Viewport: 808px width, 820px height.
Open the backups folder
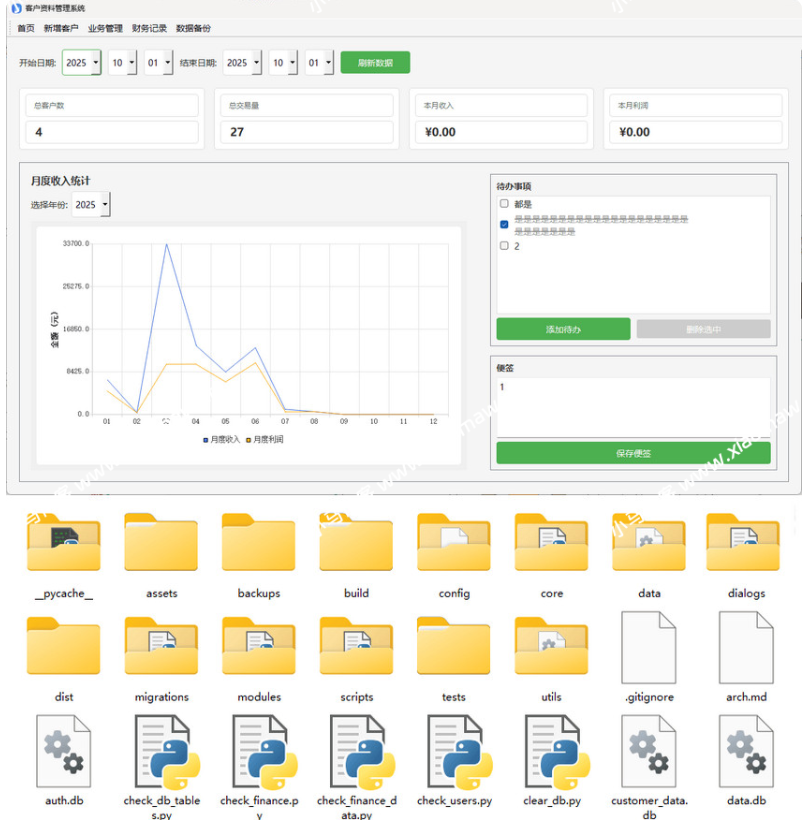pos(259,544)
